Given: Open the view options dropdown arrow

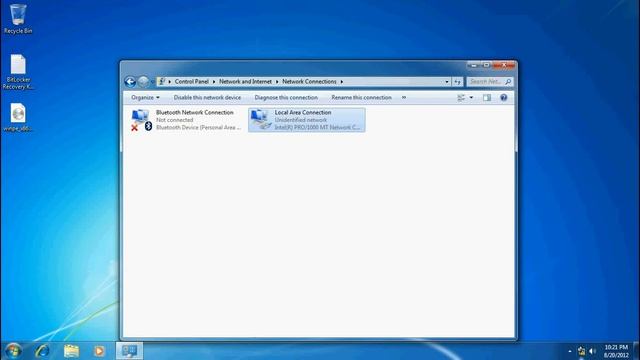Looking at the screenshot, I should point(471,98).
